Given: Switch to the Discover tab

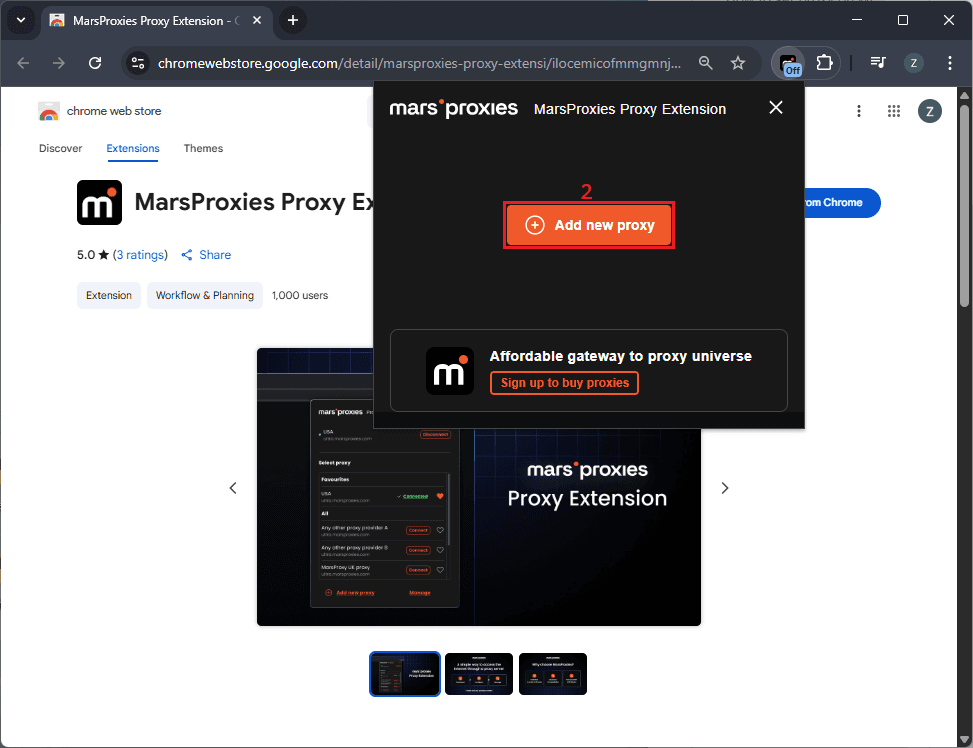Looking at the screenshot, I should [x=60, y=149].
